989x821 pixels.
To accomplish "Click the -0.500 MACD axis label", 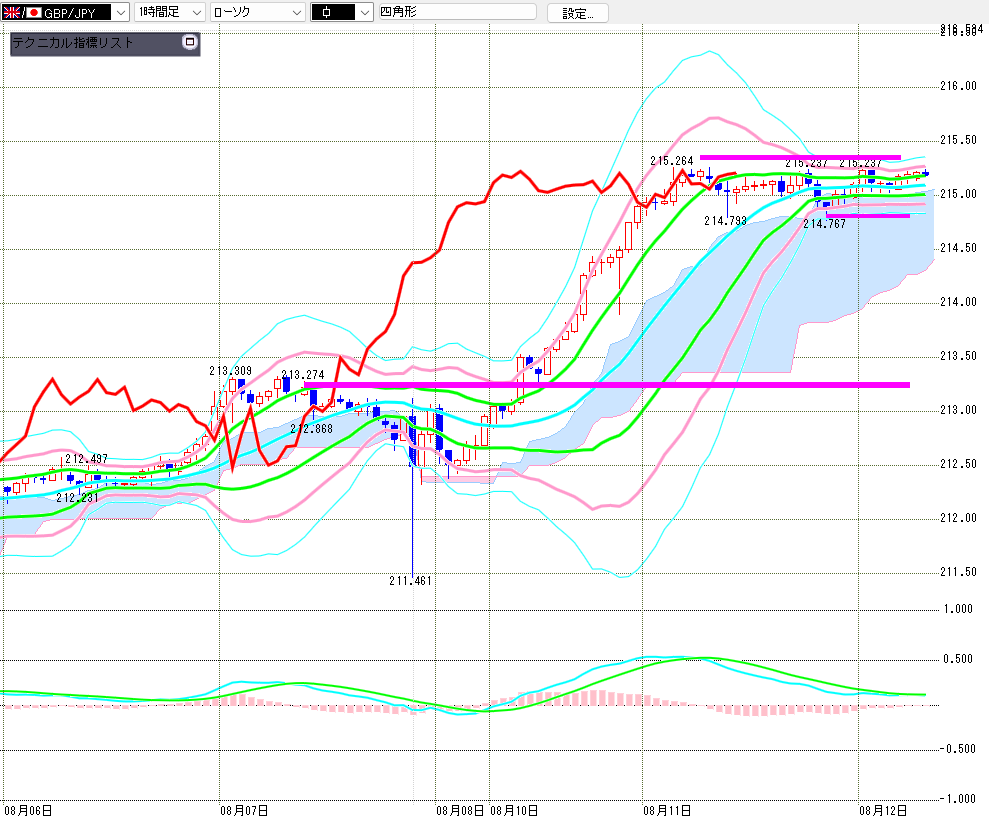I will tap(957, 748).
